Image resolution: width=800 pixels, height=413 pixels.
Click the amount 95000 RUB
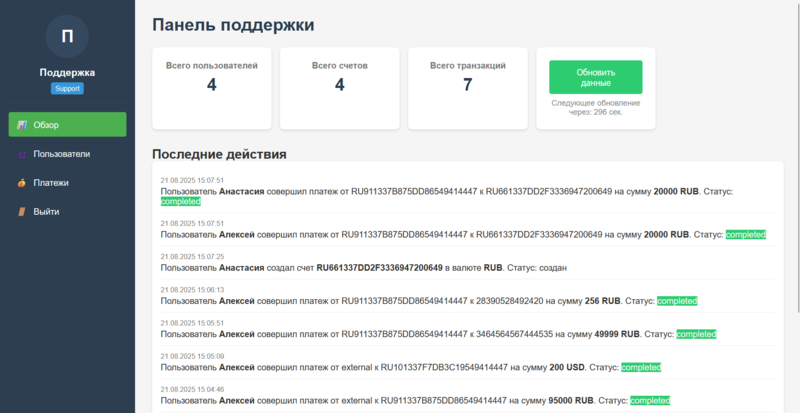coord(571,401)
